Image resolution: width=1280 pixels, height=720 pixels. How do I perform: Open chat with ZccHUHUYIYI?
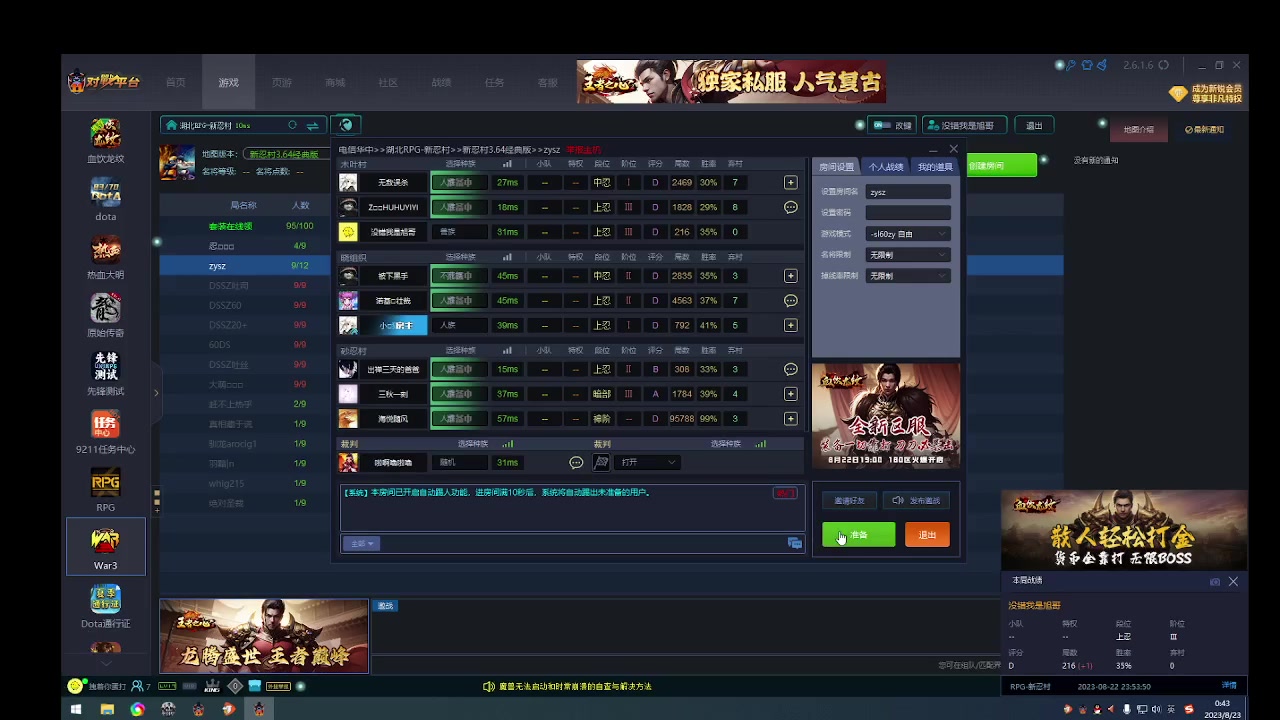pos(790,207)
